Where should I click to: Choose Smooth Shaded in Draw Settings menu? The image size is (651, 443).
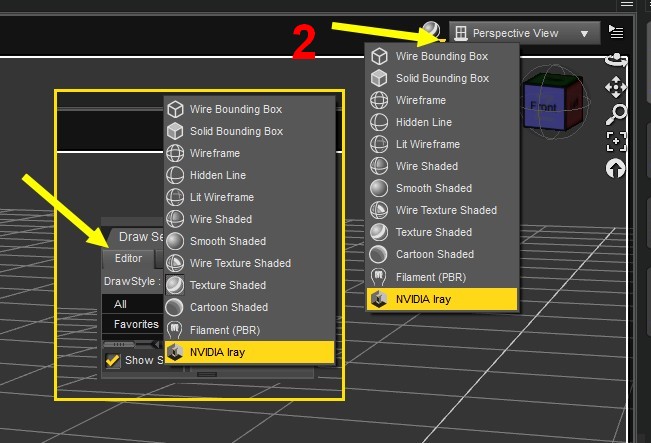tap(250, 241)
